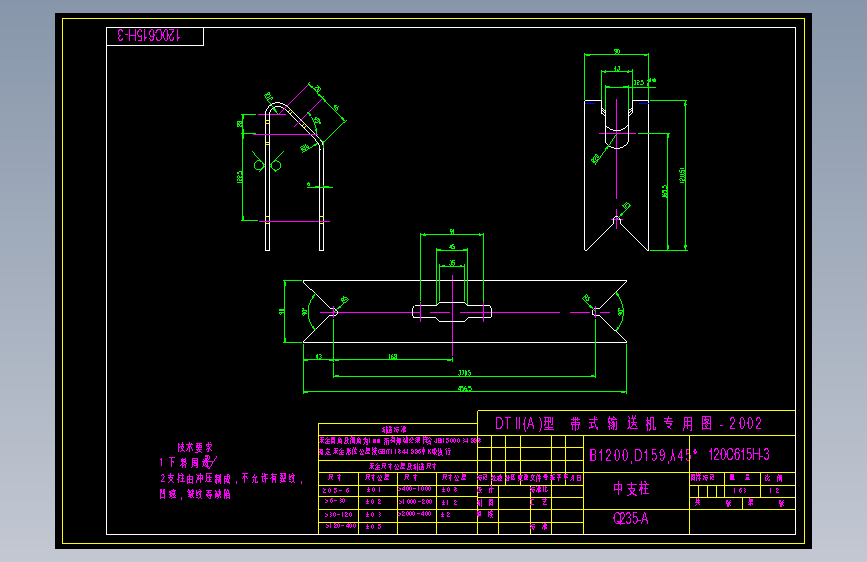The image size is (867, 562).
Task: Select the 120C615H-3 drawing number in title block
Action: pyautogui.click(x=739, y=455)
